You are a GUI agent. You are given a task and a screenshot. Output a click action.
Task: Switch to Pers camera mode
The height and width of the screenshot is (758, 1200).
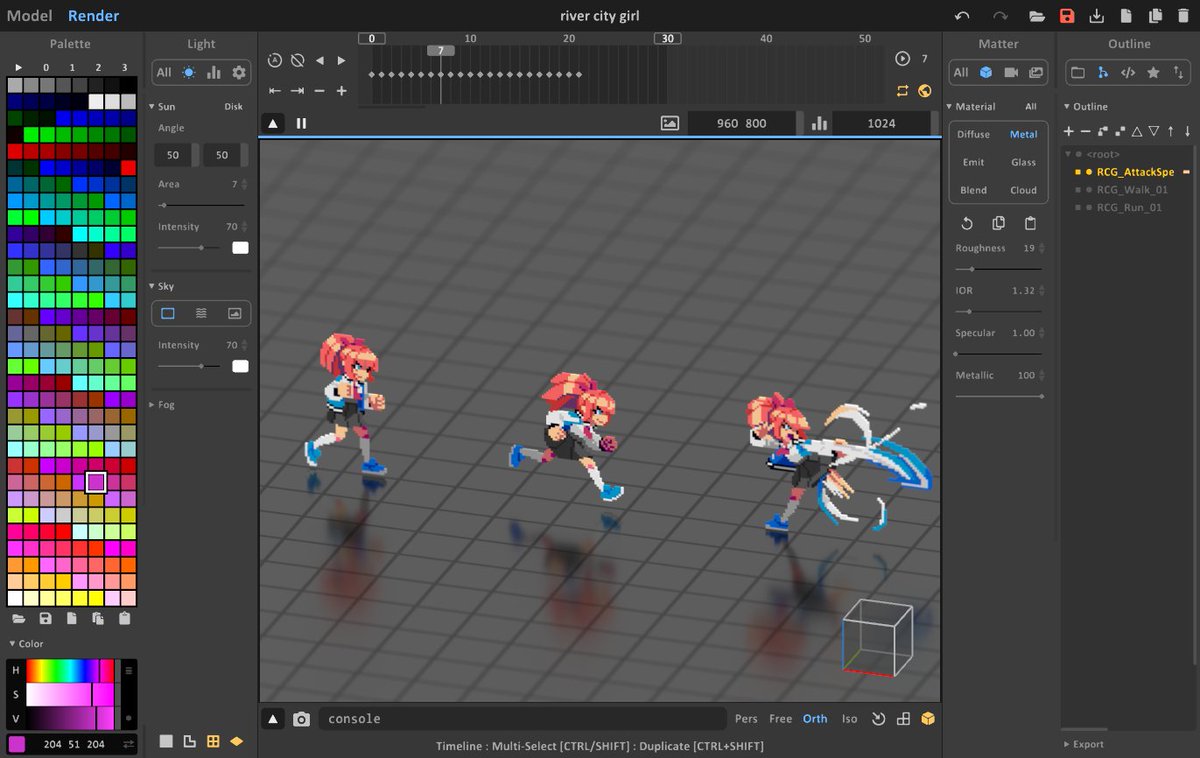click(x=746, y=719)
